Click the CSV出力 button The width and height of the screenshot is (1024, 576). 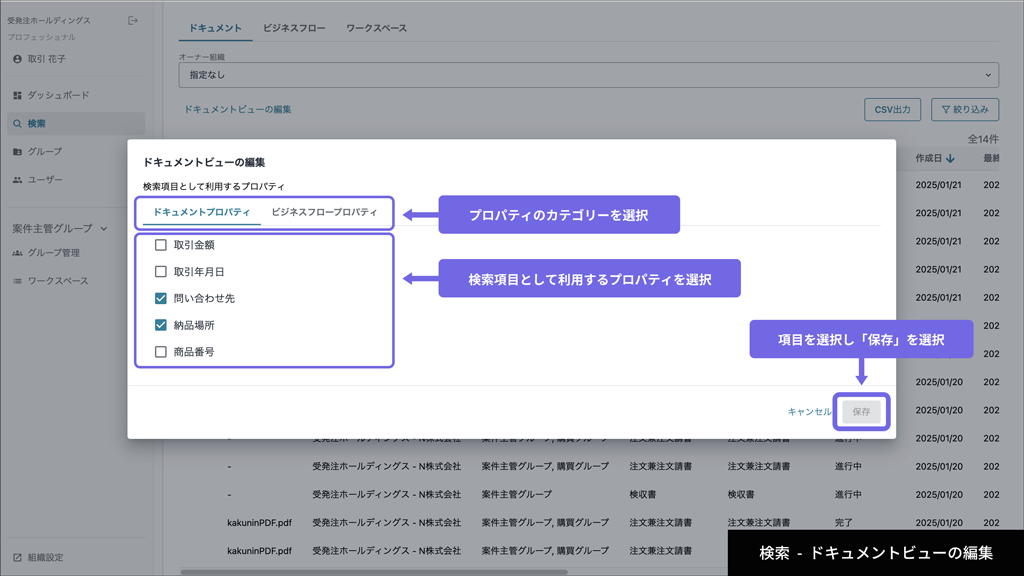pyautogui.click(x=892, y=110)
